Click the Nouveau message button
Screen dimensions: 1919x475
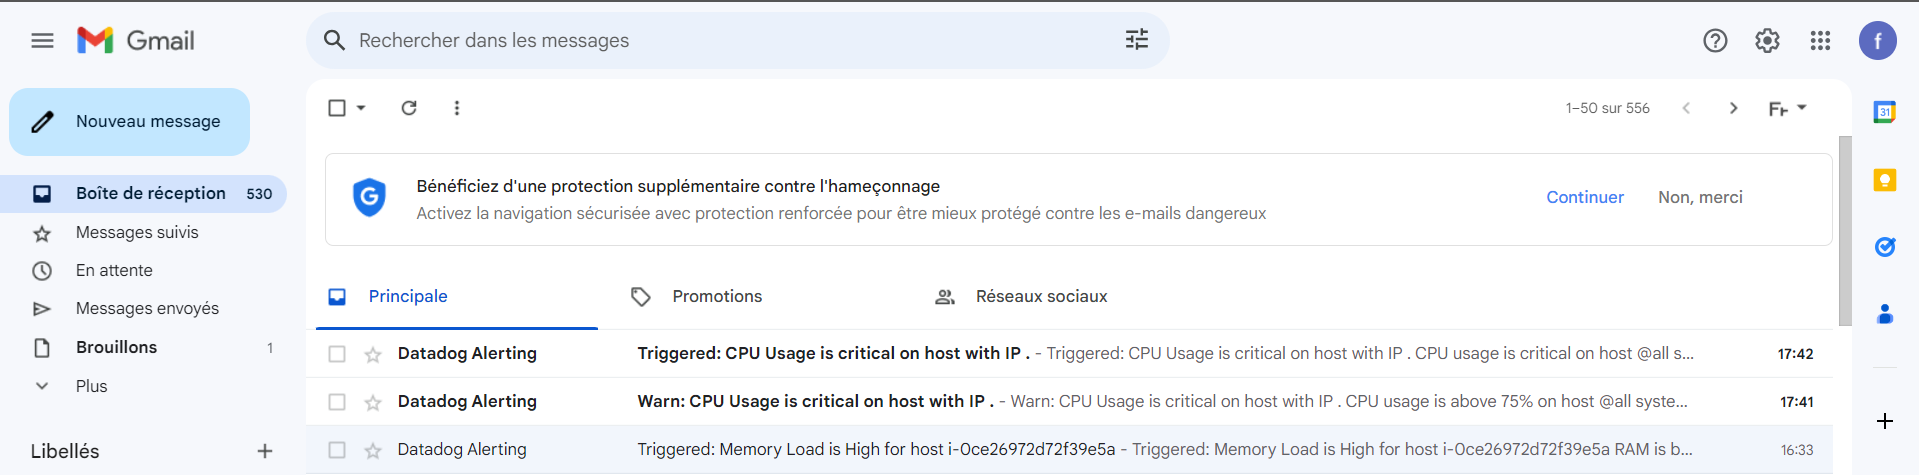click(x=130, y=122)
